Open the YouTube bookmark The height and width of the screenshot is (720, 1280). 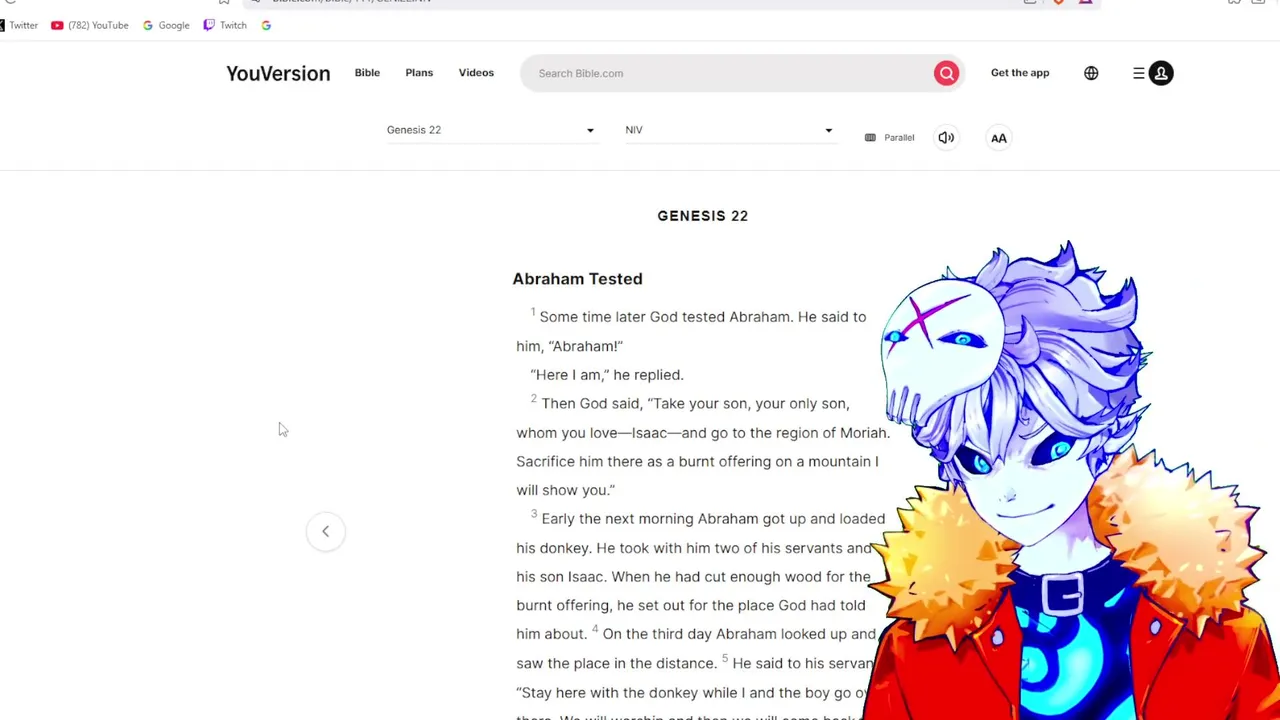(90, 25)
